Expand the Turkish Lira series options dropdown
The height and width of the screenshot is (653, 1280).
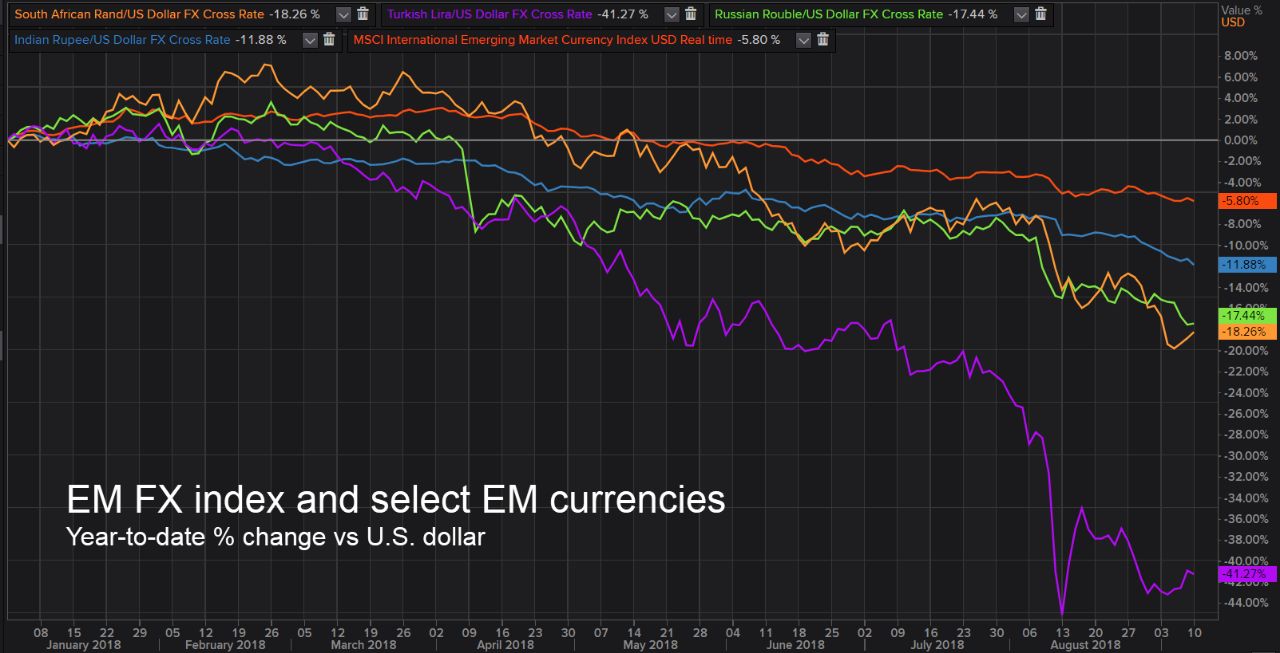click(671, 15)
